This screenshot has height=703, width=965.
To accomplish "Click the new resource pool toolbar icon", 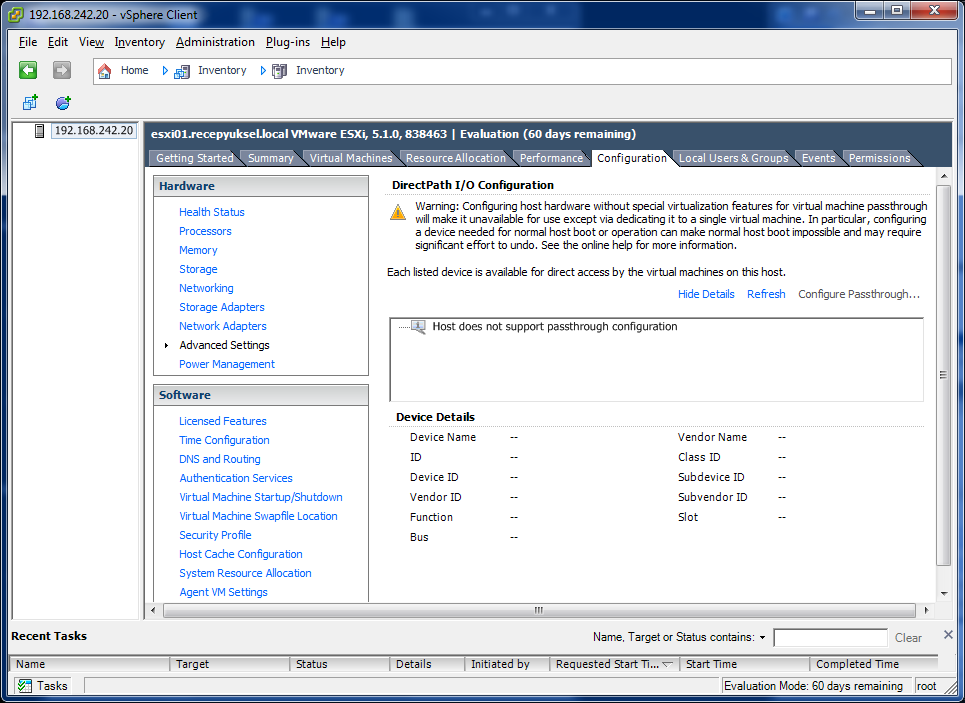I will pyautogui.click(x=63, y=102).
